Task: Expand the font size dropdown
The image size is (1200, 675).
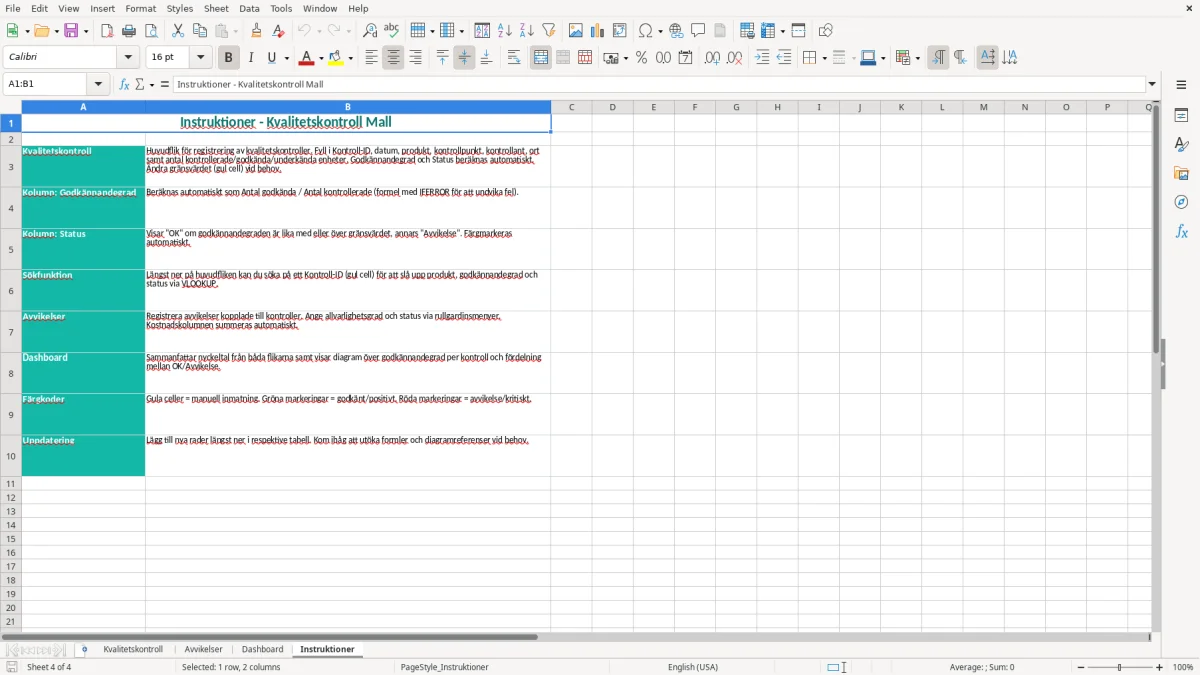Action: click(x=200, y=58)
